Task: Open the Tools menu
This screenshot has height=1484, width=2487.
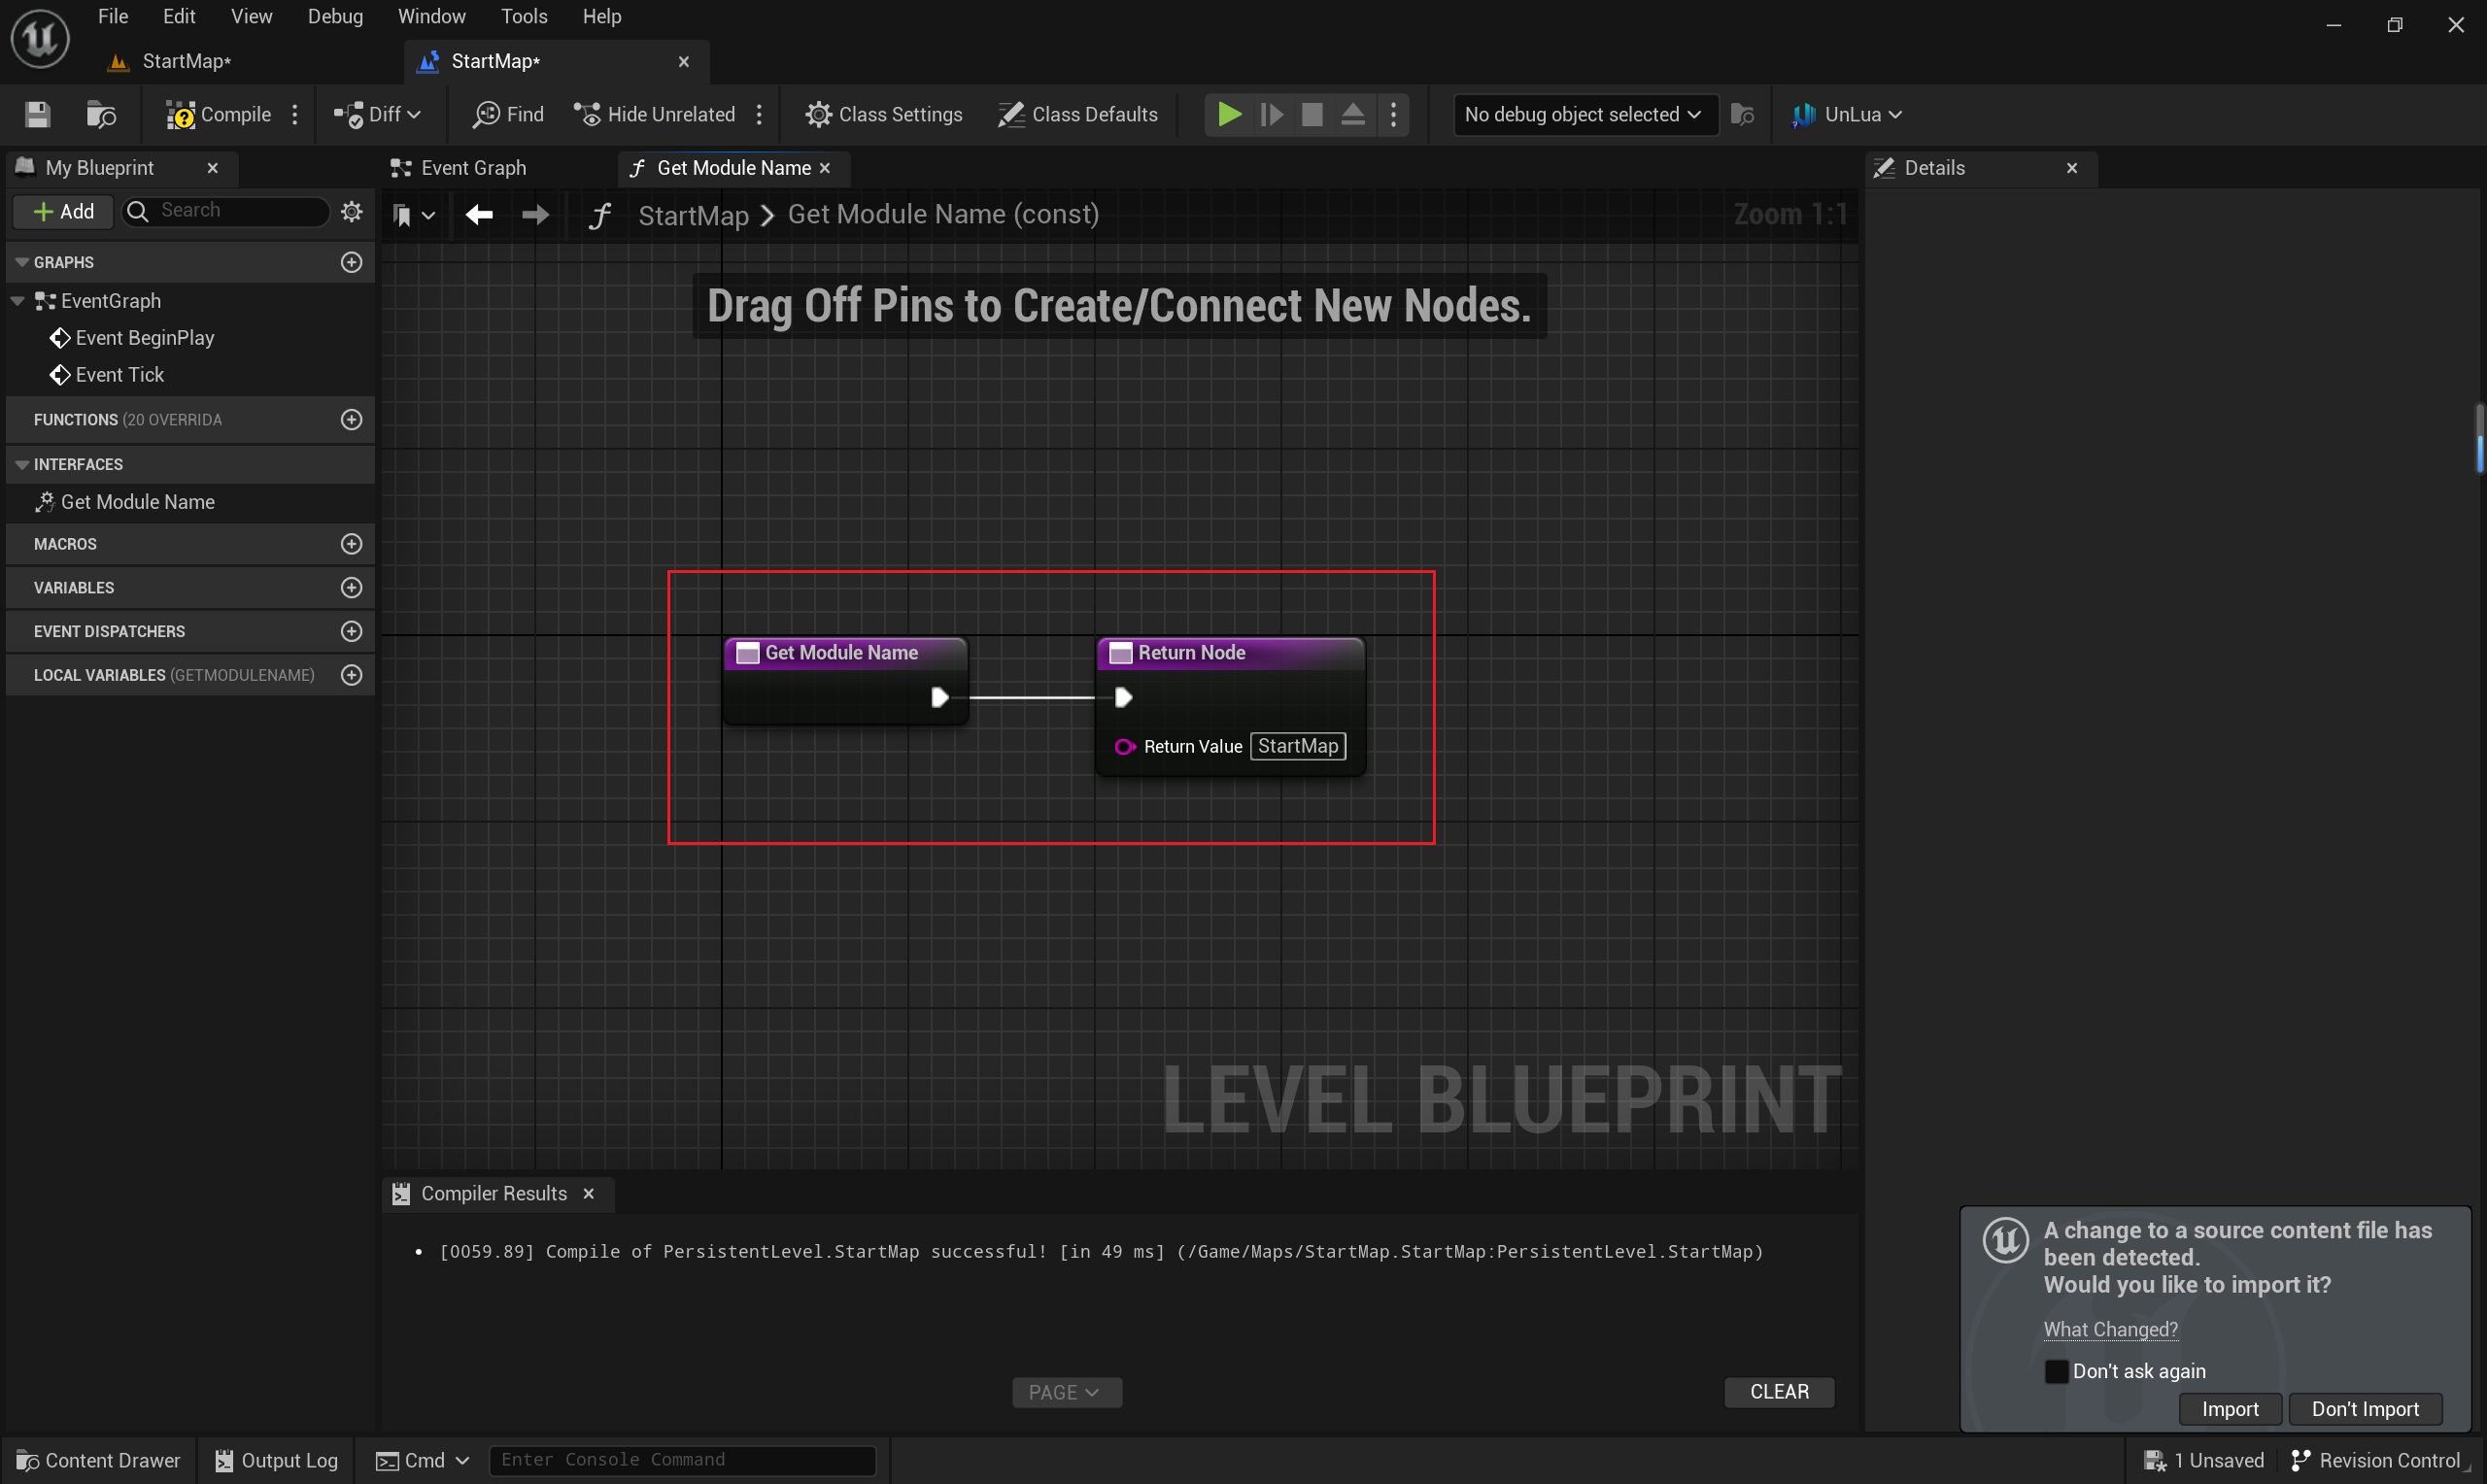Action: click(524, 16)
